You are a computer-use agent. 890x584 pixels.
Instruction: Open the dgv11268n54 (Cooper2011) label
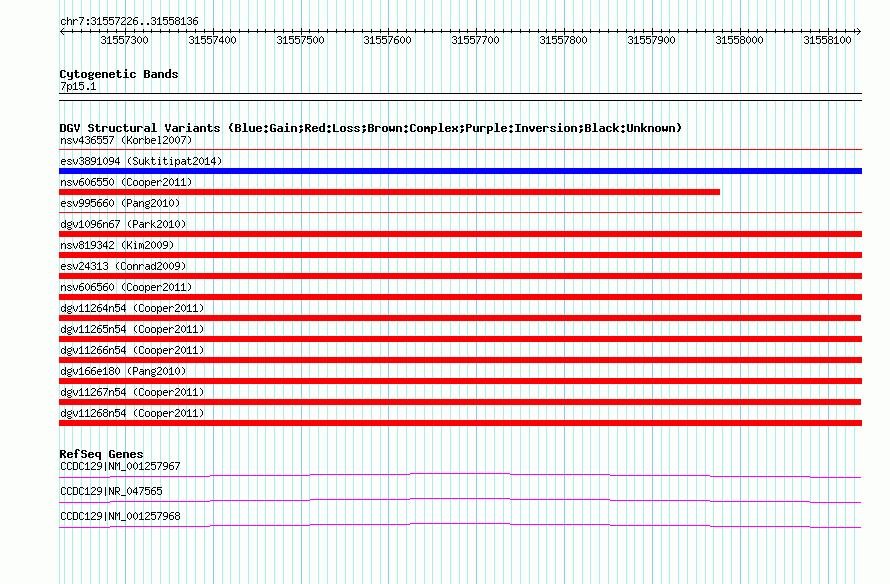tap(132, 413)
